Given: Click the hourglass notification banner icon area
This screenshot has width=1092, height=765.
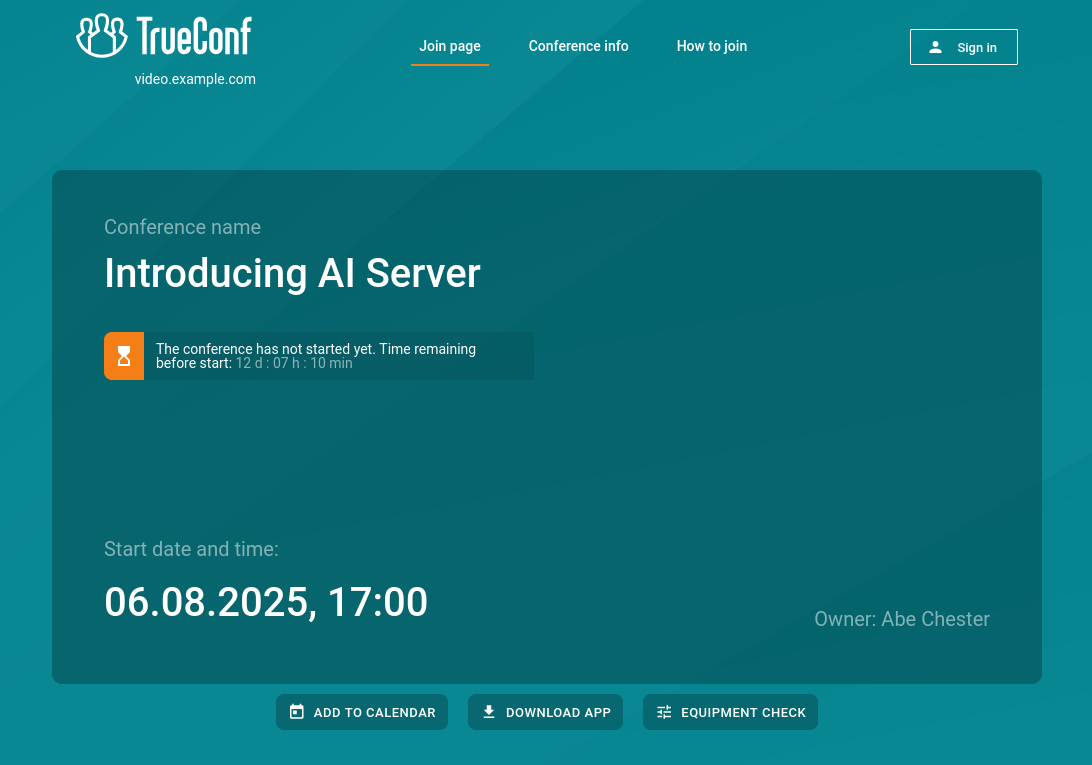Looking at the screenshot, I should [124, 355].
